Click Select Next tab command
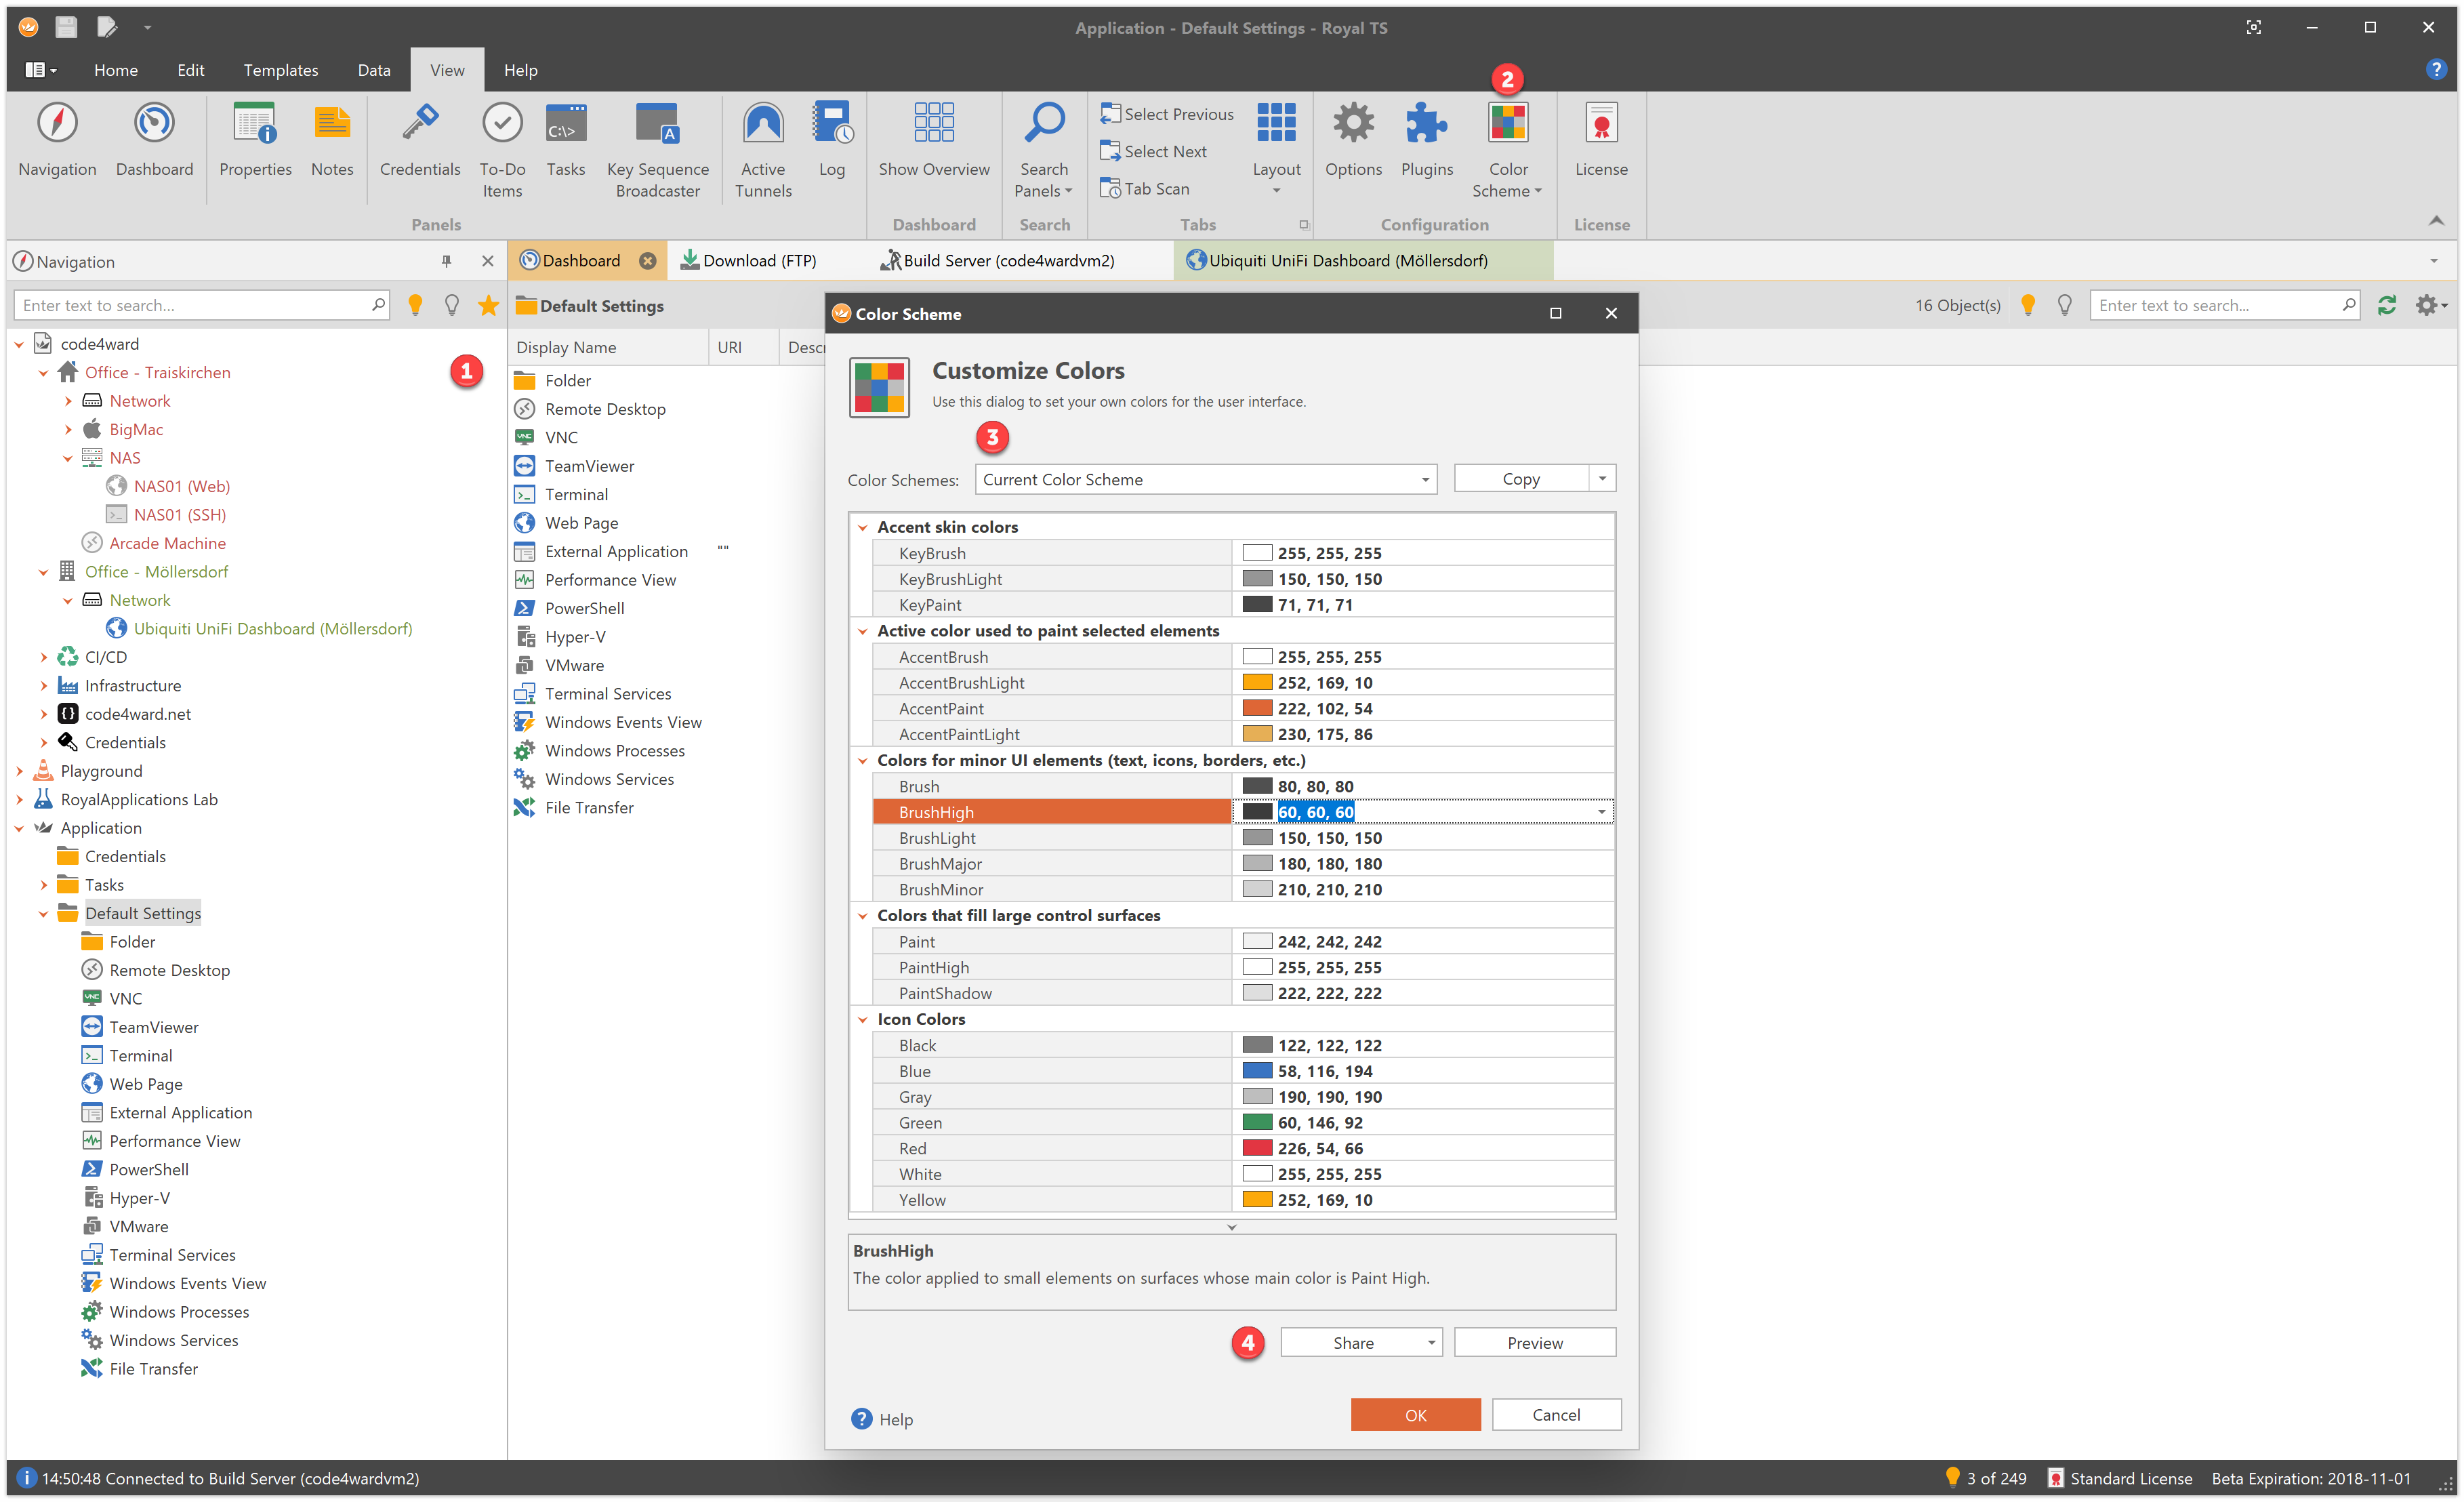The height and width of the screenshot is (1502, 2464). point(1153,151)
